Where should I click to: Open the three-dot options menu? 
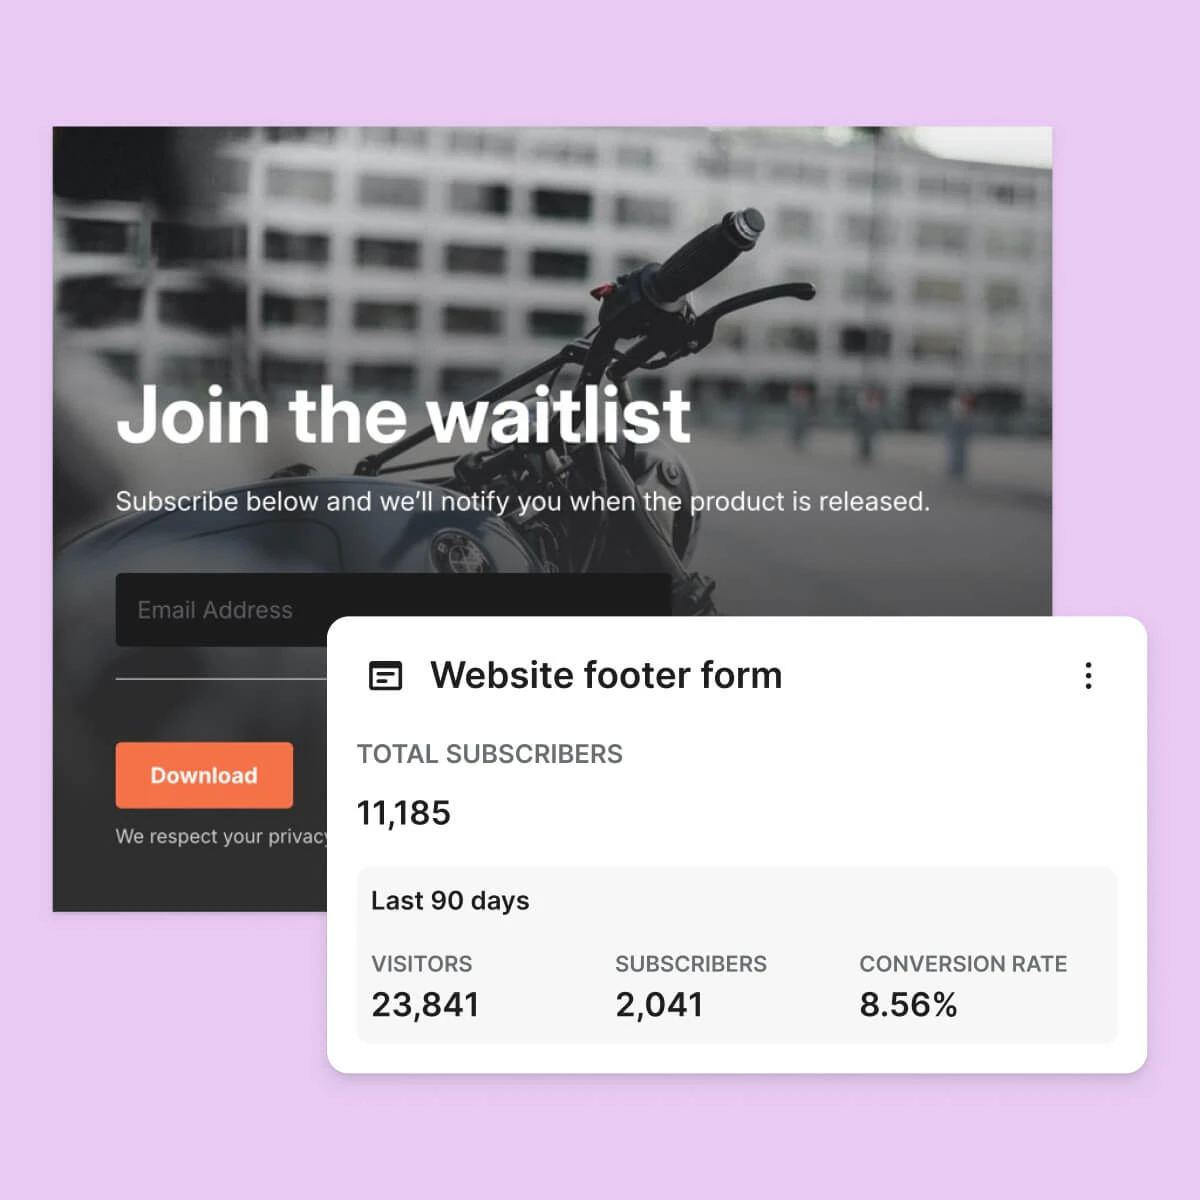coord(1088,676)
